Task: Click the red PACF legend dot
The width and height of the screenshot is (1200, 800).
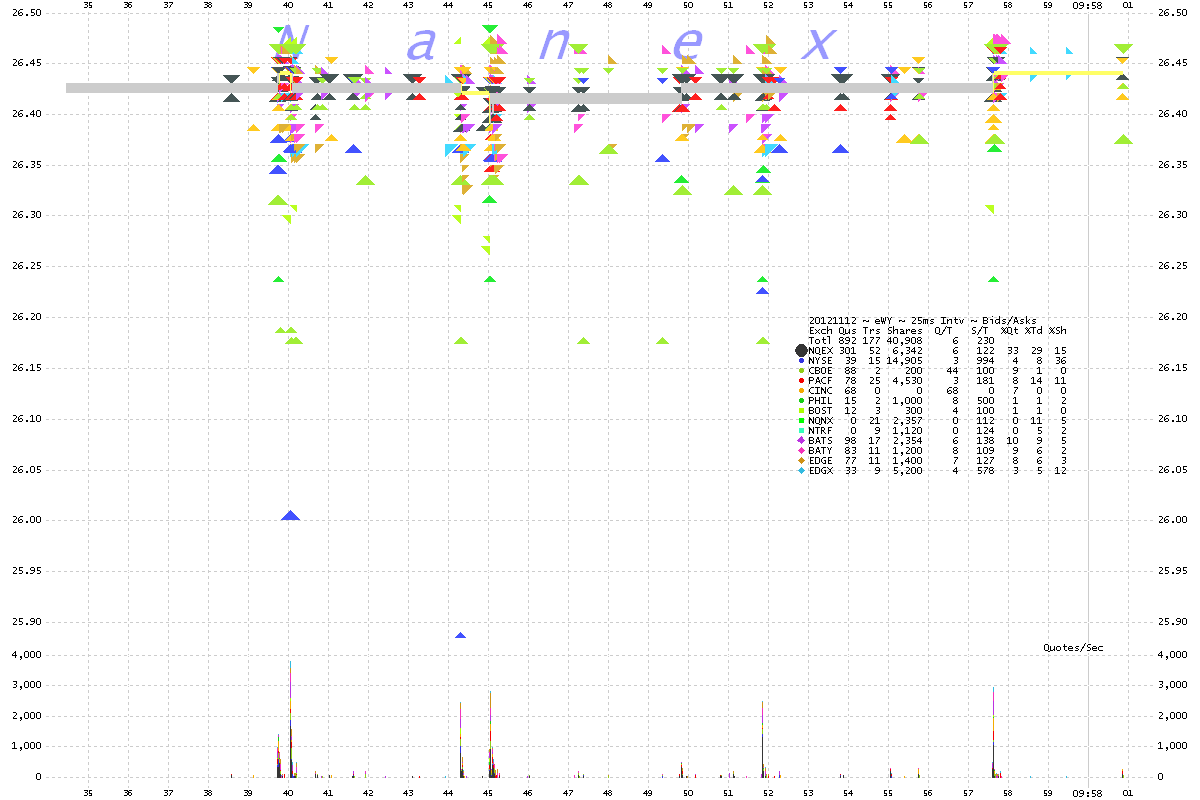Action: click(x=802, y=380)
